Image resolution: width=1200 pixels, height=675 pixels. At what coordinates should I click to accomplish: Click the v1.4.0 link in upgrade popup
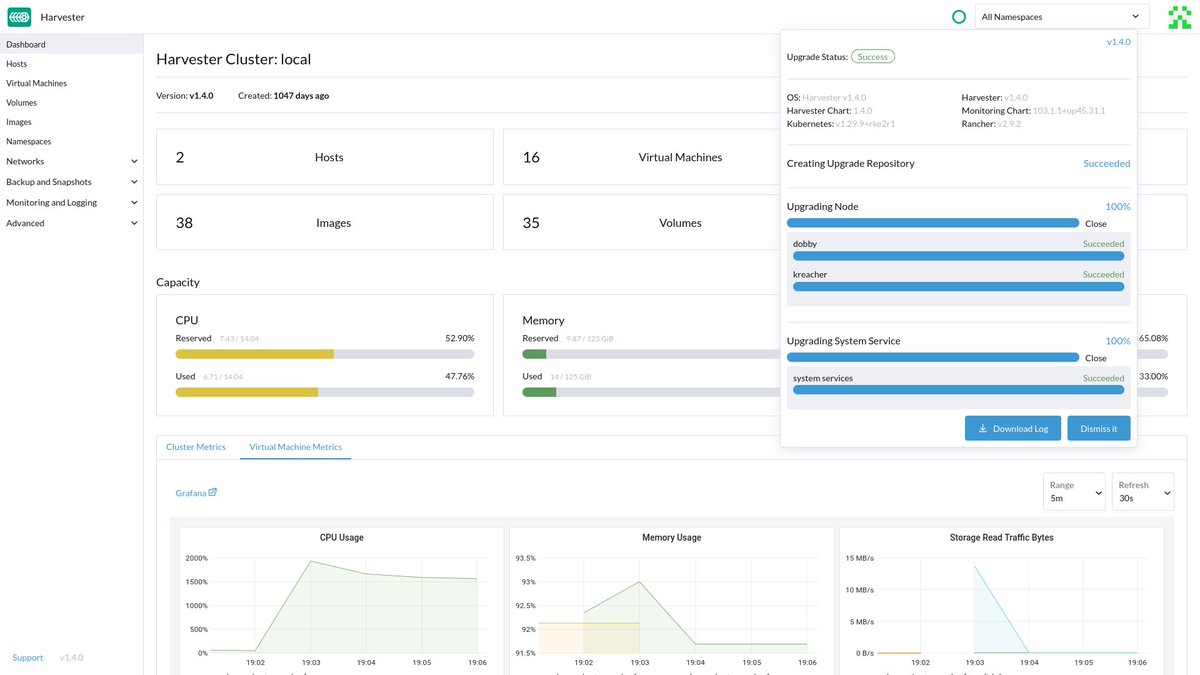[1118, 42]
